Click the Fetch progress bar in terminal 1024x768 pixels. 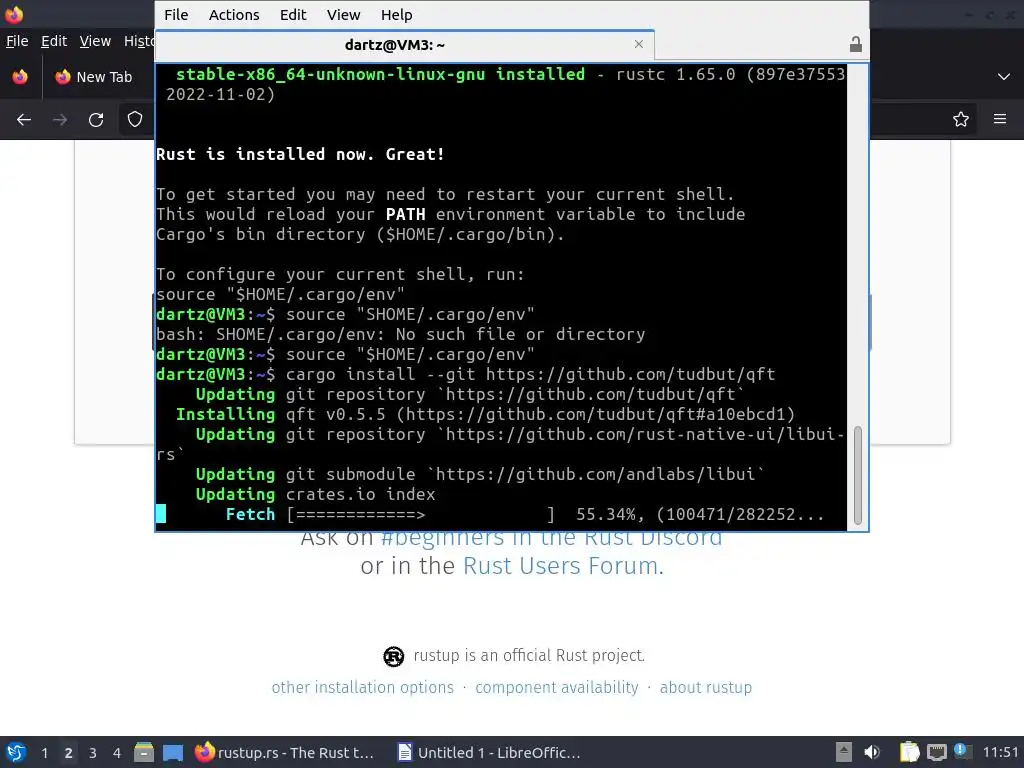tap(421, 515)
